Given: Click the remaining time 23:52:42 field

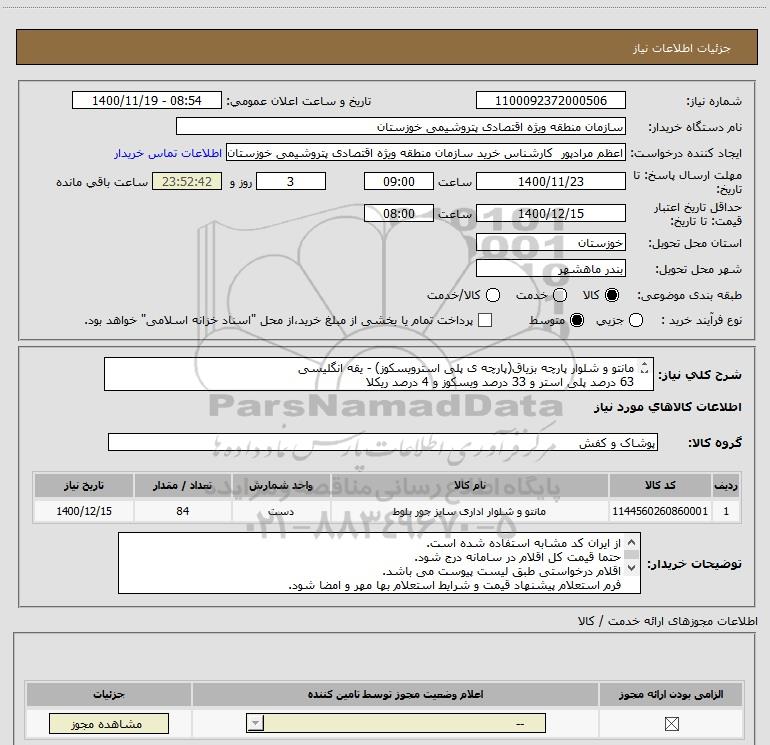Looking at the screenshot, I should [x=187, y=181].
